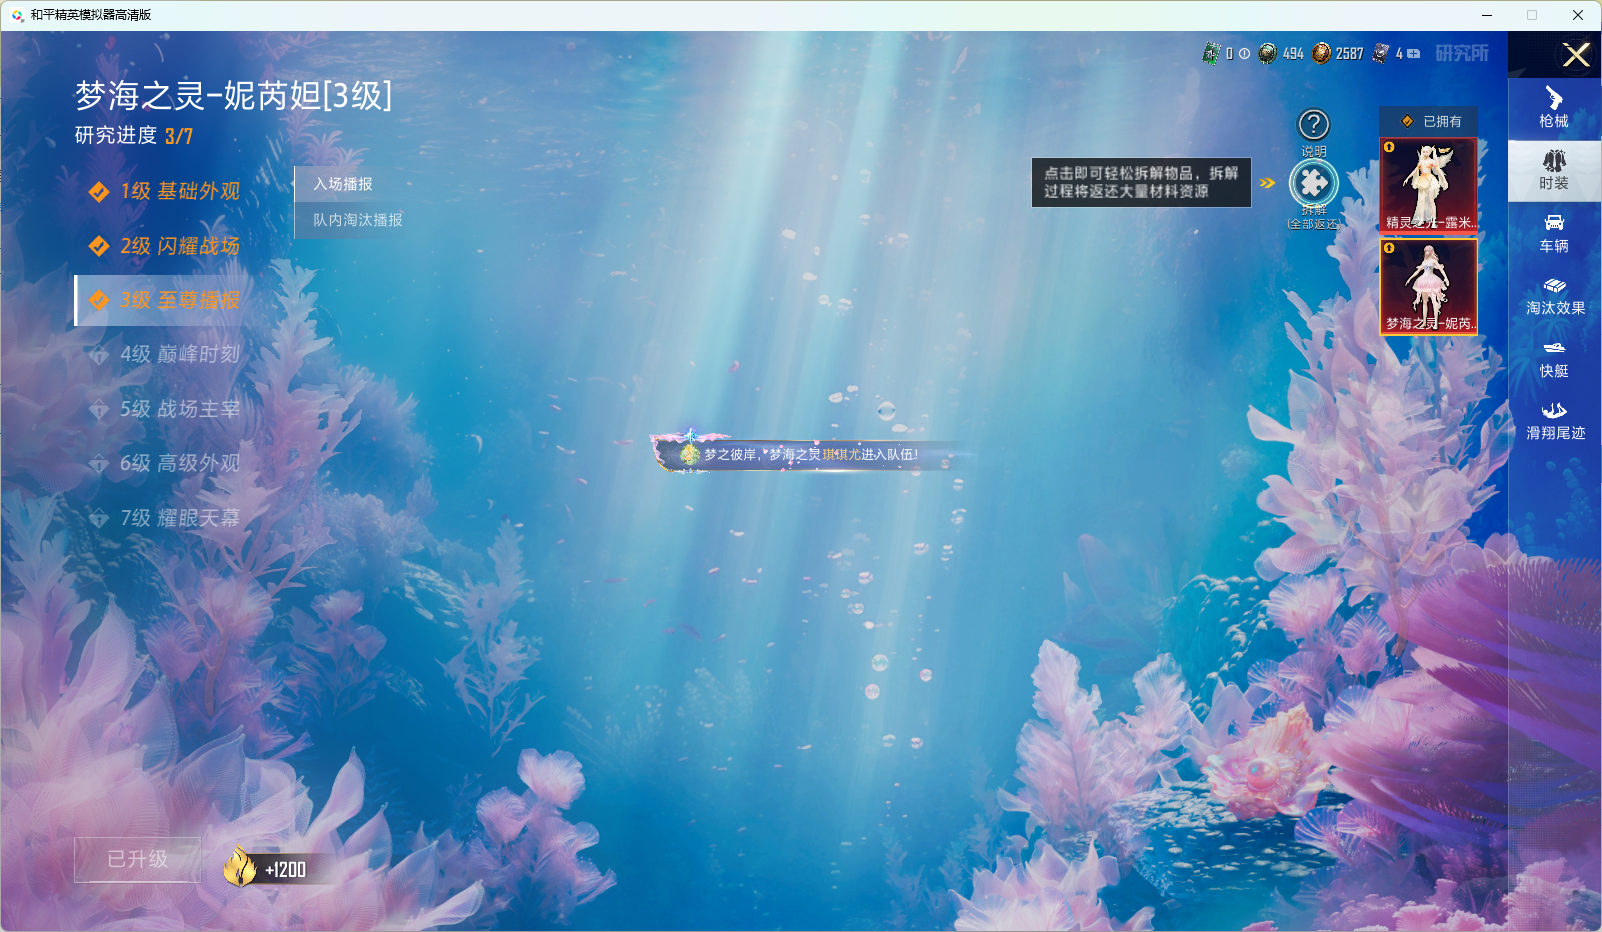Click the 梦之彼岸 entry broadcast preview banner
The image size is (1602, 932).
808,454
